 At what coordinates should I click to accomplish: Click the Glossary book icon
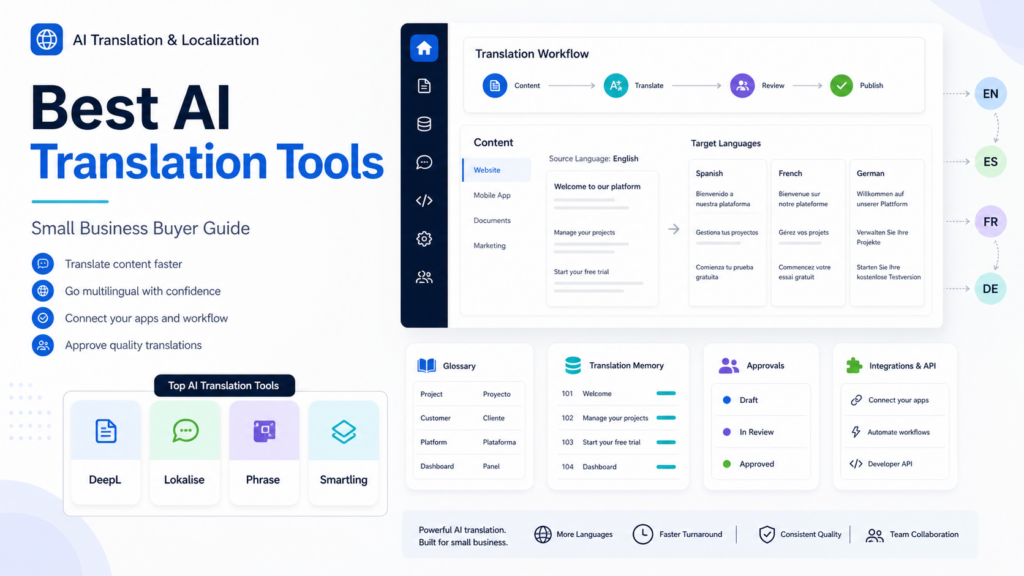coord(426,365)
